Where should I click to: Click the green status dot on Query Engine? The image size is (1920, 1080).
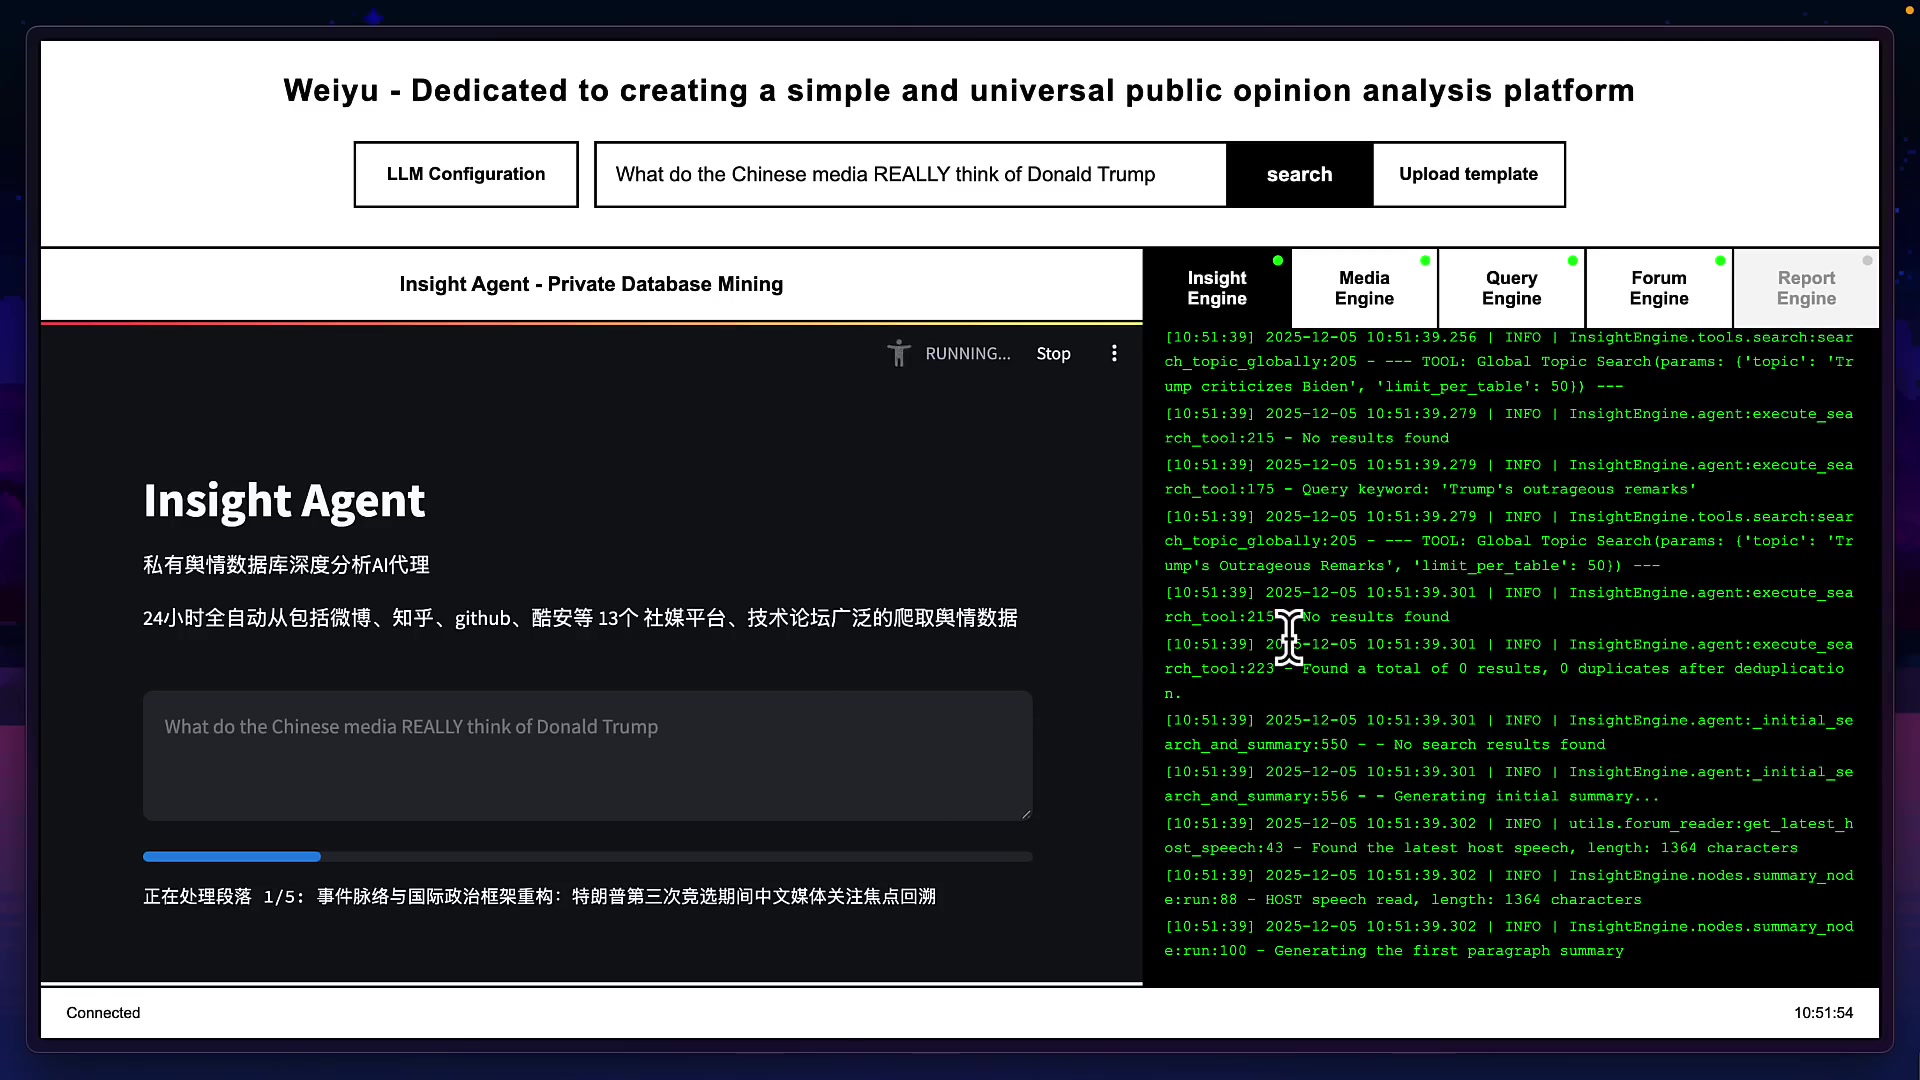(1572, 261)
